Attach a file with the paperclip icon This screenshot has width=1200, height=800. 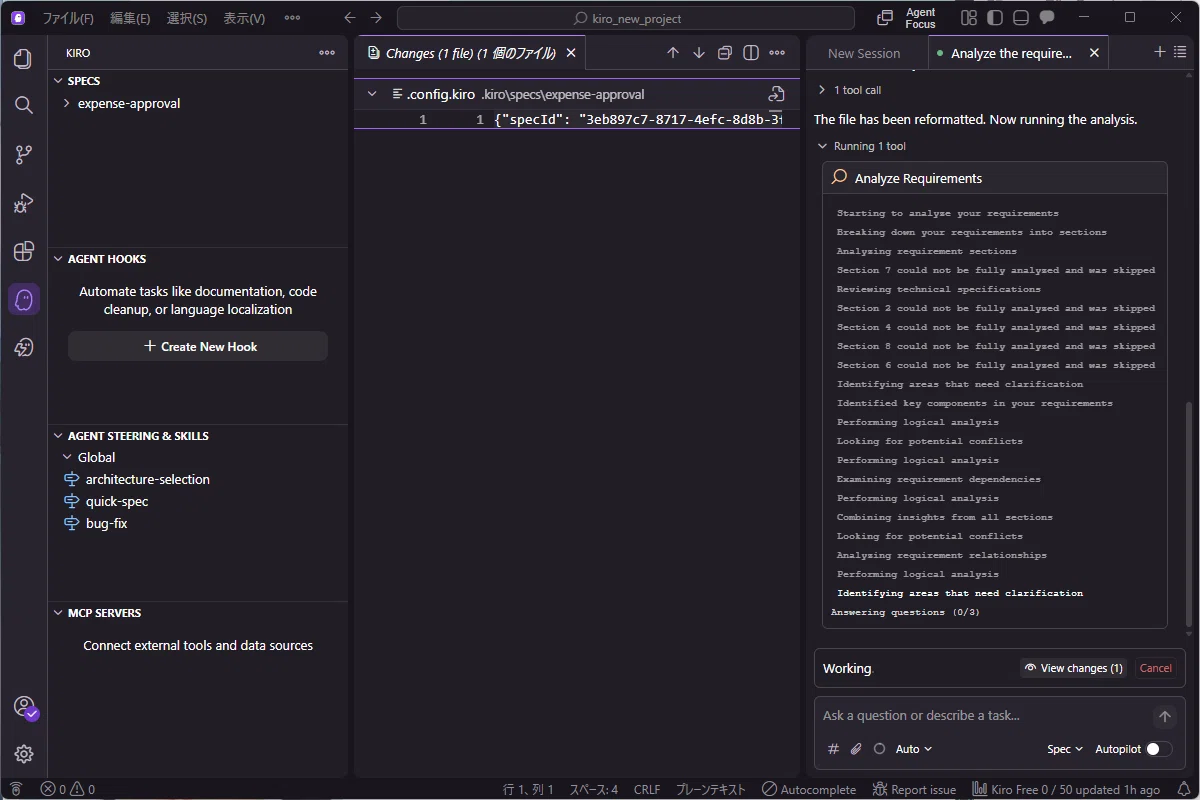tap(856, 749)
